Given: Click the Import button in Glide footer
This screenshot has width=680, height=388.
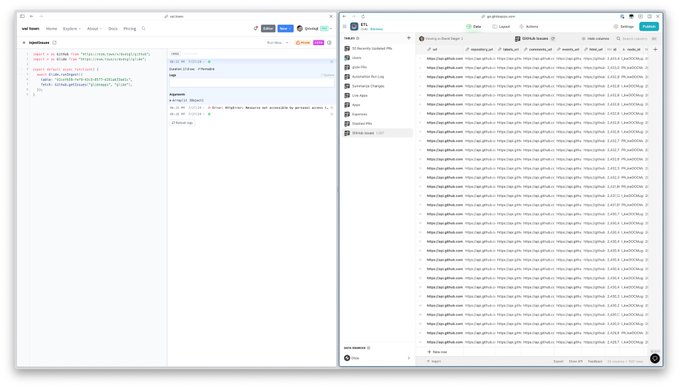Looking at the screenshot, I should click(434, 361).
